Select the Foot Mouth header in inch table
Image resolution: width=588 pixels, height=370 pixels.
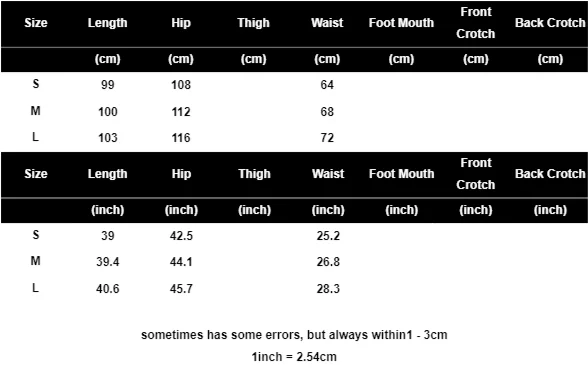[402, 174]
